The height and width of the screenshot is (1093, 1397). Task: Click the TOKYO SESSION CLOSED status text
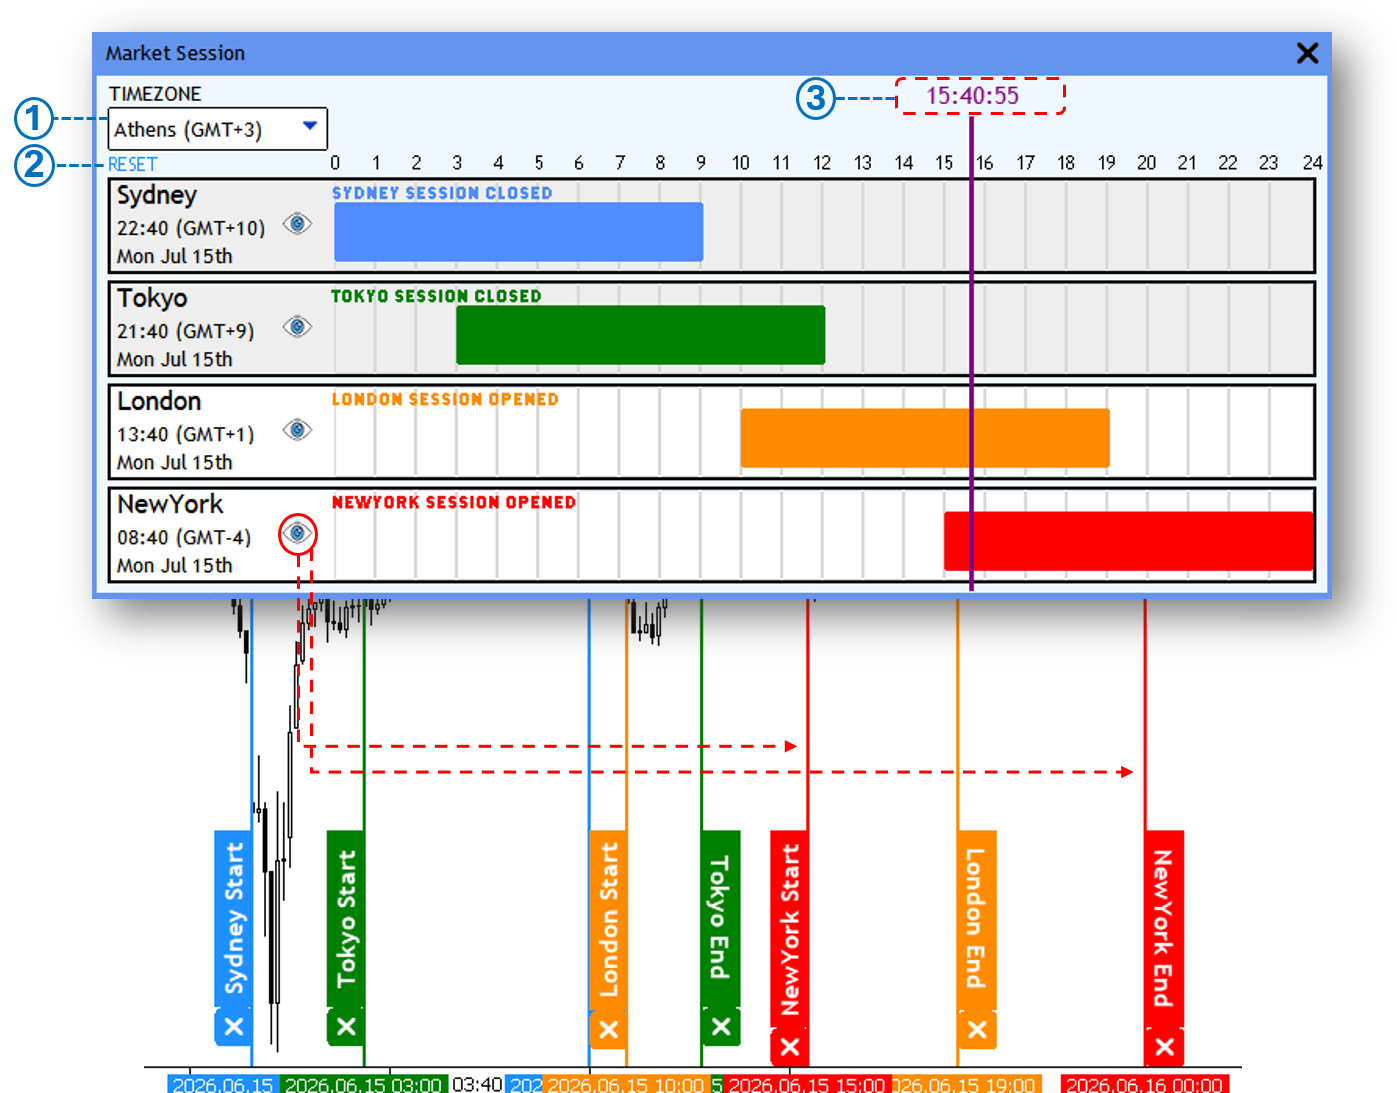click(x=436, y=296)
